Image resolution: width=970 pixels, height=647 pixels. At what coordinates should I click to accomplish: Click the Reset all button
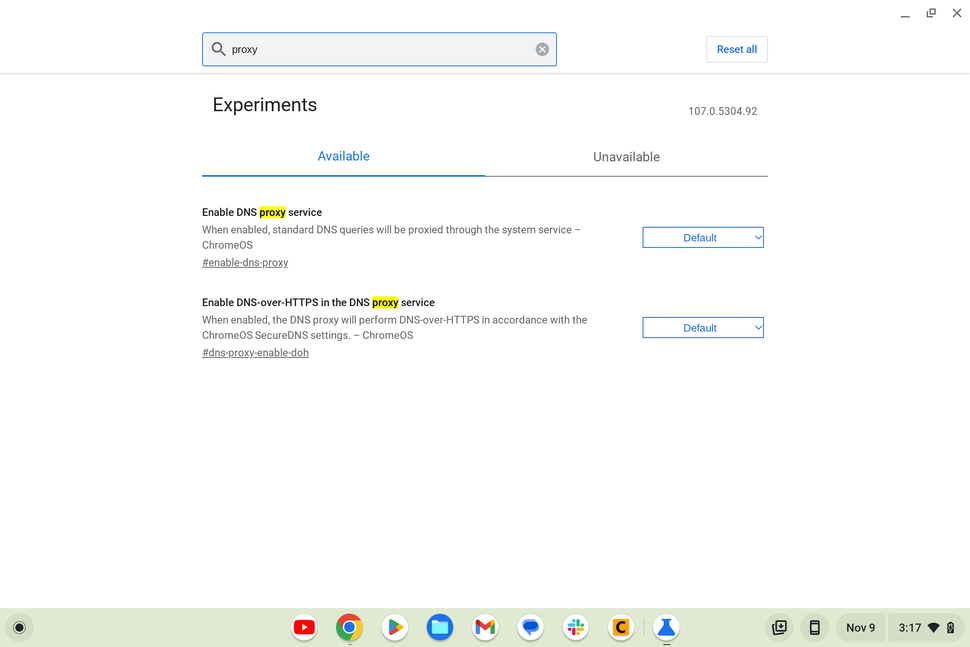pos(737,49)
